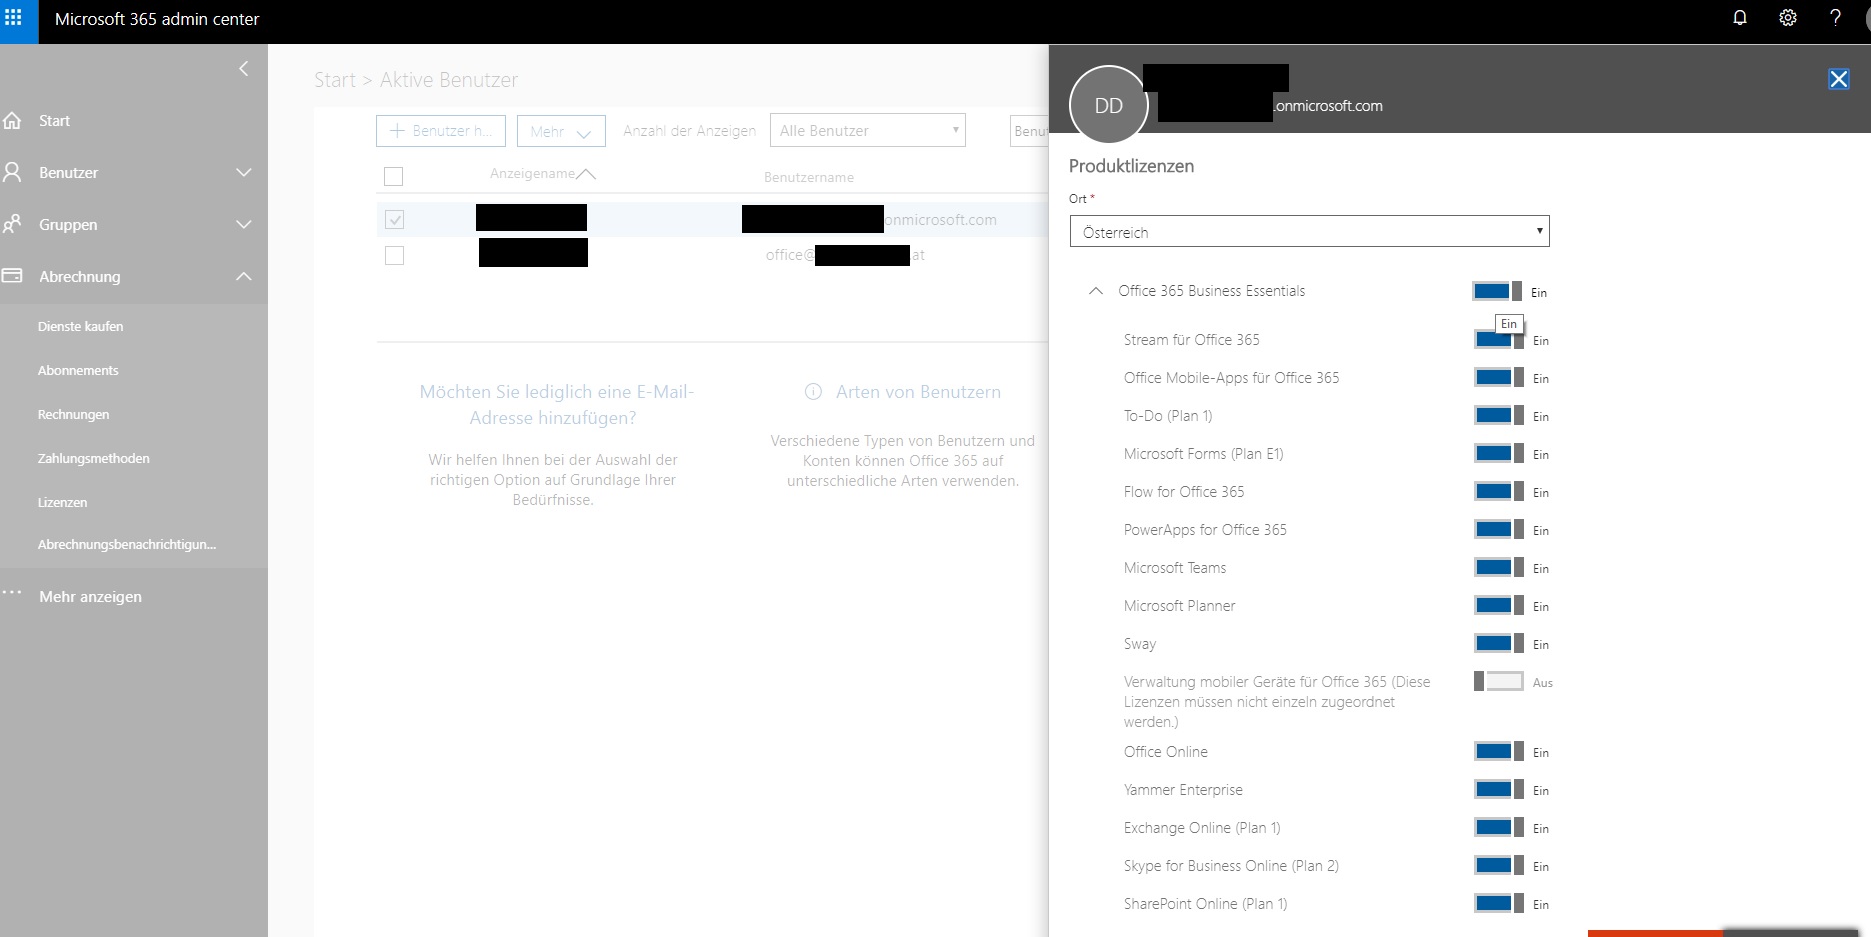Toggle Office Online switch

click(x=1499, y=751)
